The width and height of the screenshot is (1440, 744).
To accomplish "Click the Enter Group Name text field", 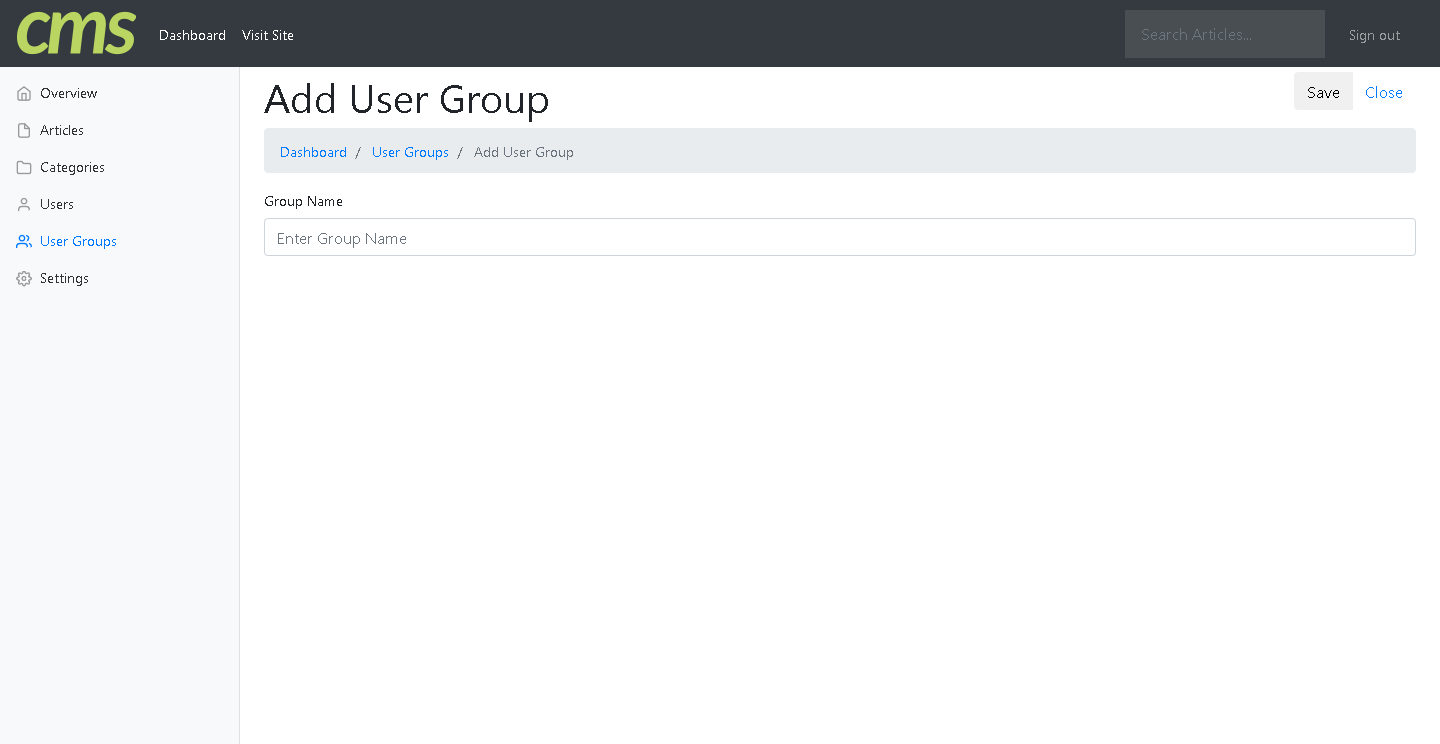I will [839, 238].
